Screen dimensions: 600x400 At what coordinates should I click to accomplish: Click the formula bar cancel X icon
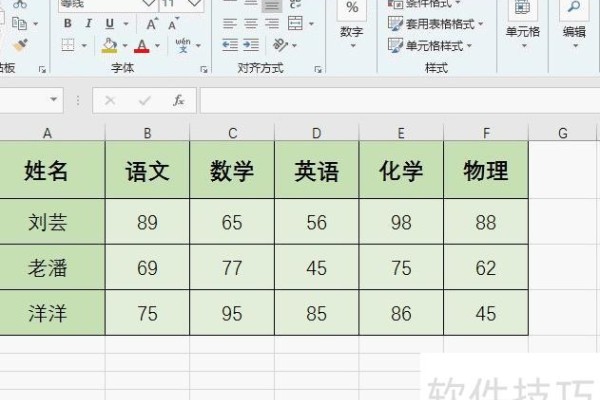[110, 100]
